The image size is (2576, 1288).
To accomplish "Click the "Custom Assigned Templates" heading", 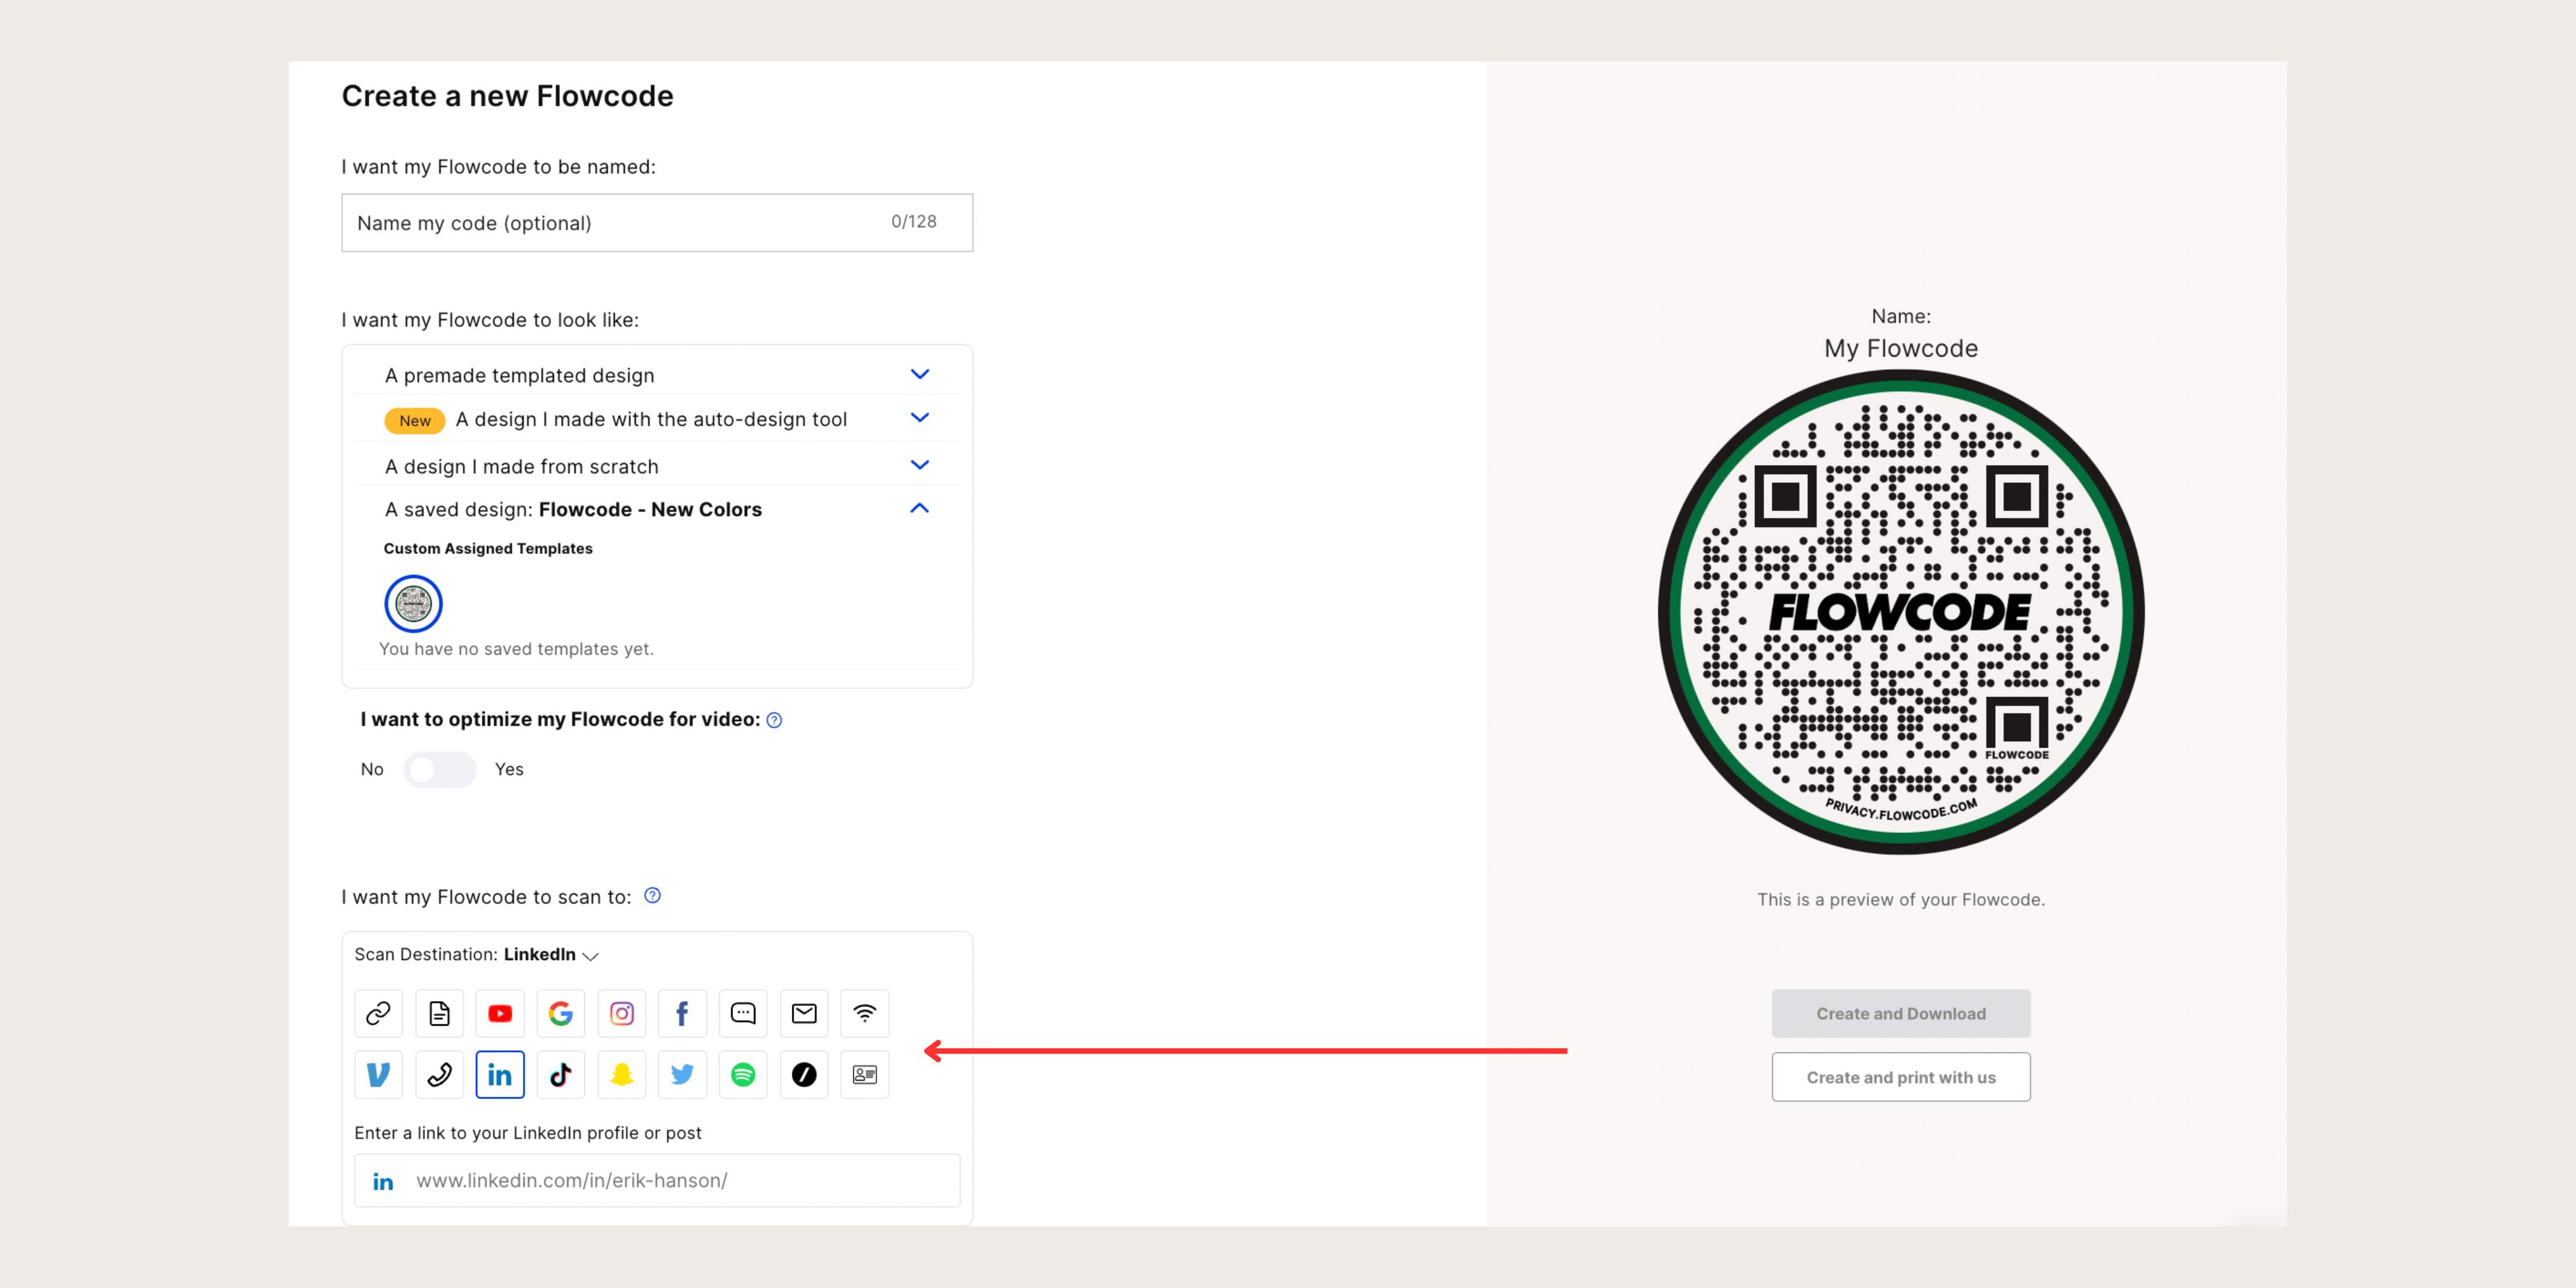I will pyautogui.click(x=488, y=549).
